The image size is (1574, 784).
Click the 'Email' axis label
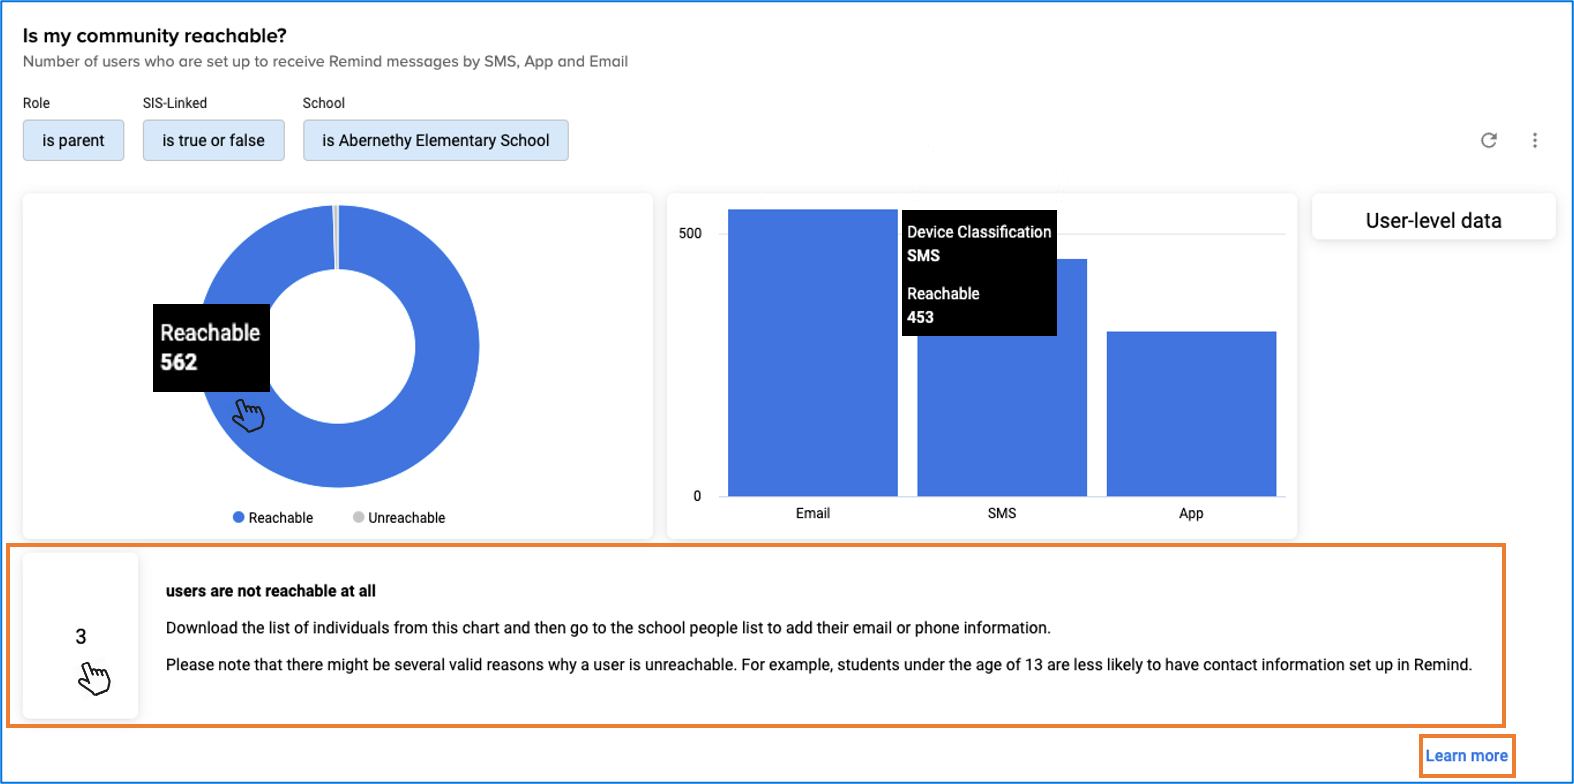click(813, 513)
